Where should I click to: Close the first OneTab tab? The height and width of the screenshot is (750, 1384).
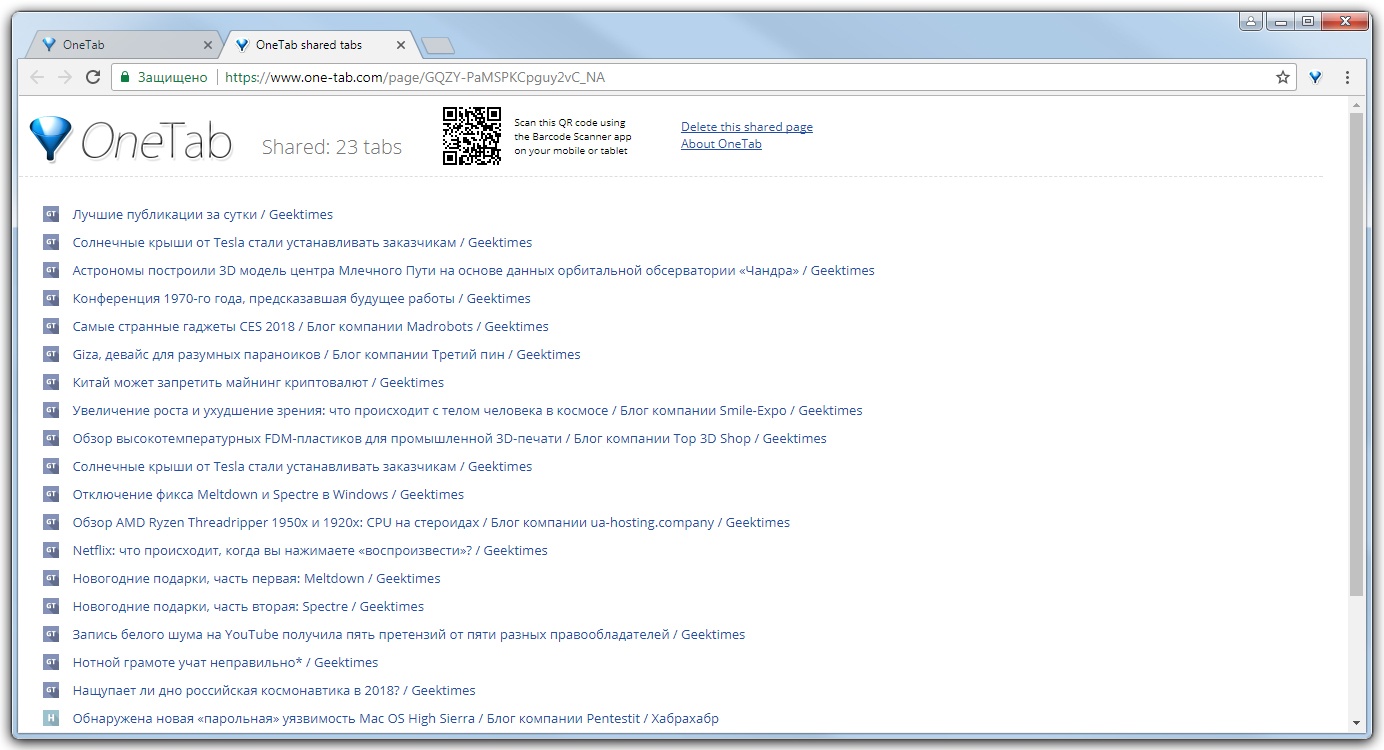click(208, 45)
